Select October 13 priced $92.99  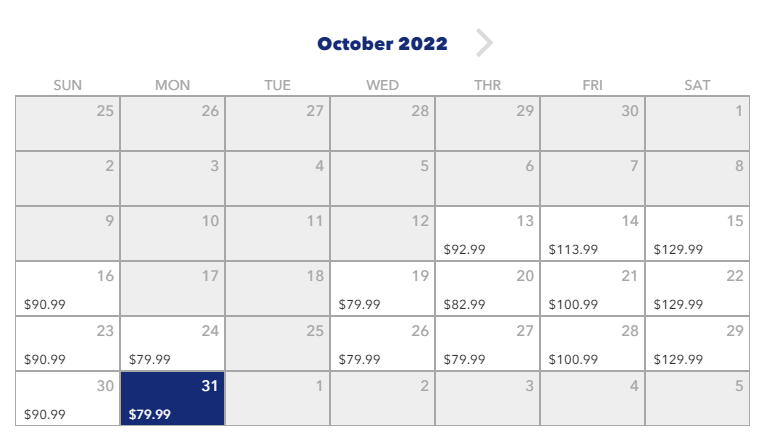coord(487,233)
